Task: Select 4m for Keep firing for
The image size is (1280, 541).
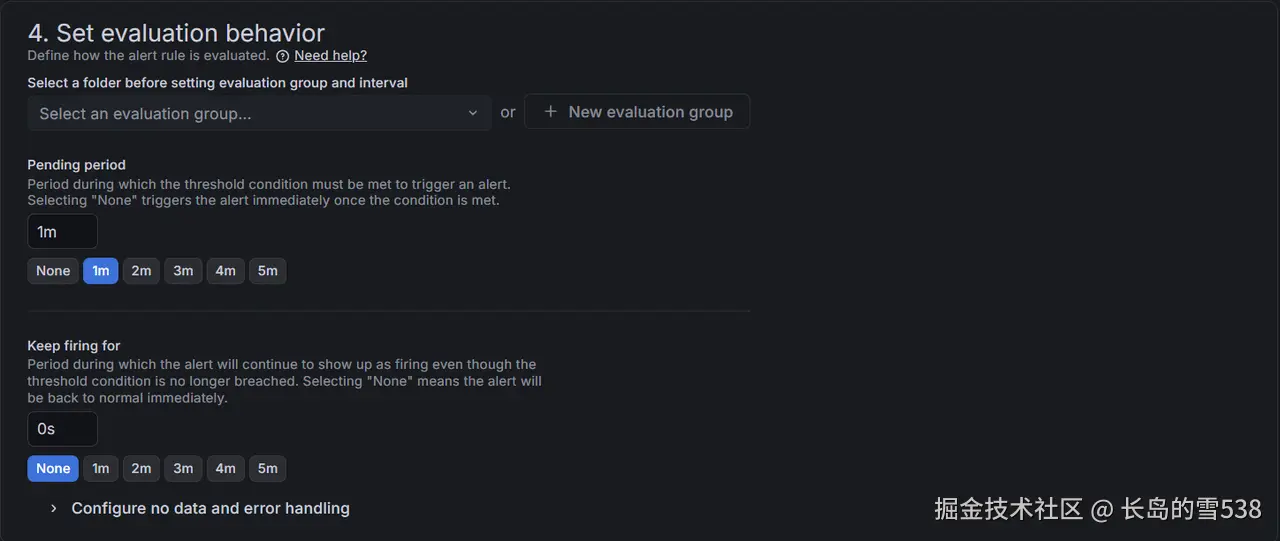Action: [x=225, y=468]
